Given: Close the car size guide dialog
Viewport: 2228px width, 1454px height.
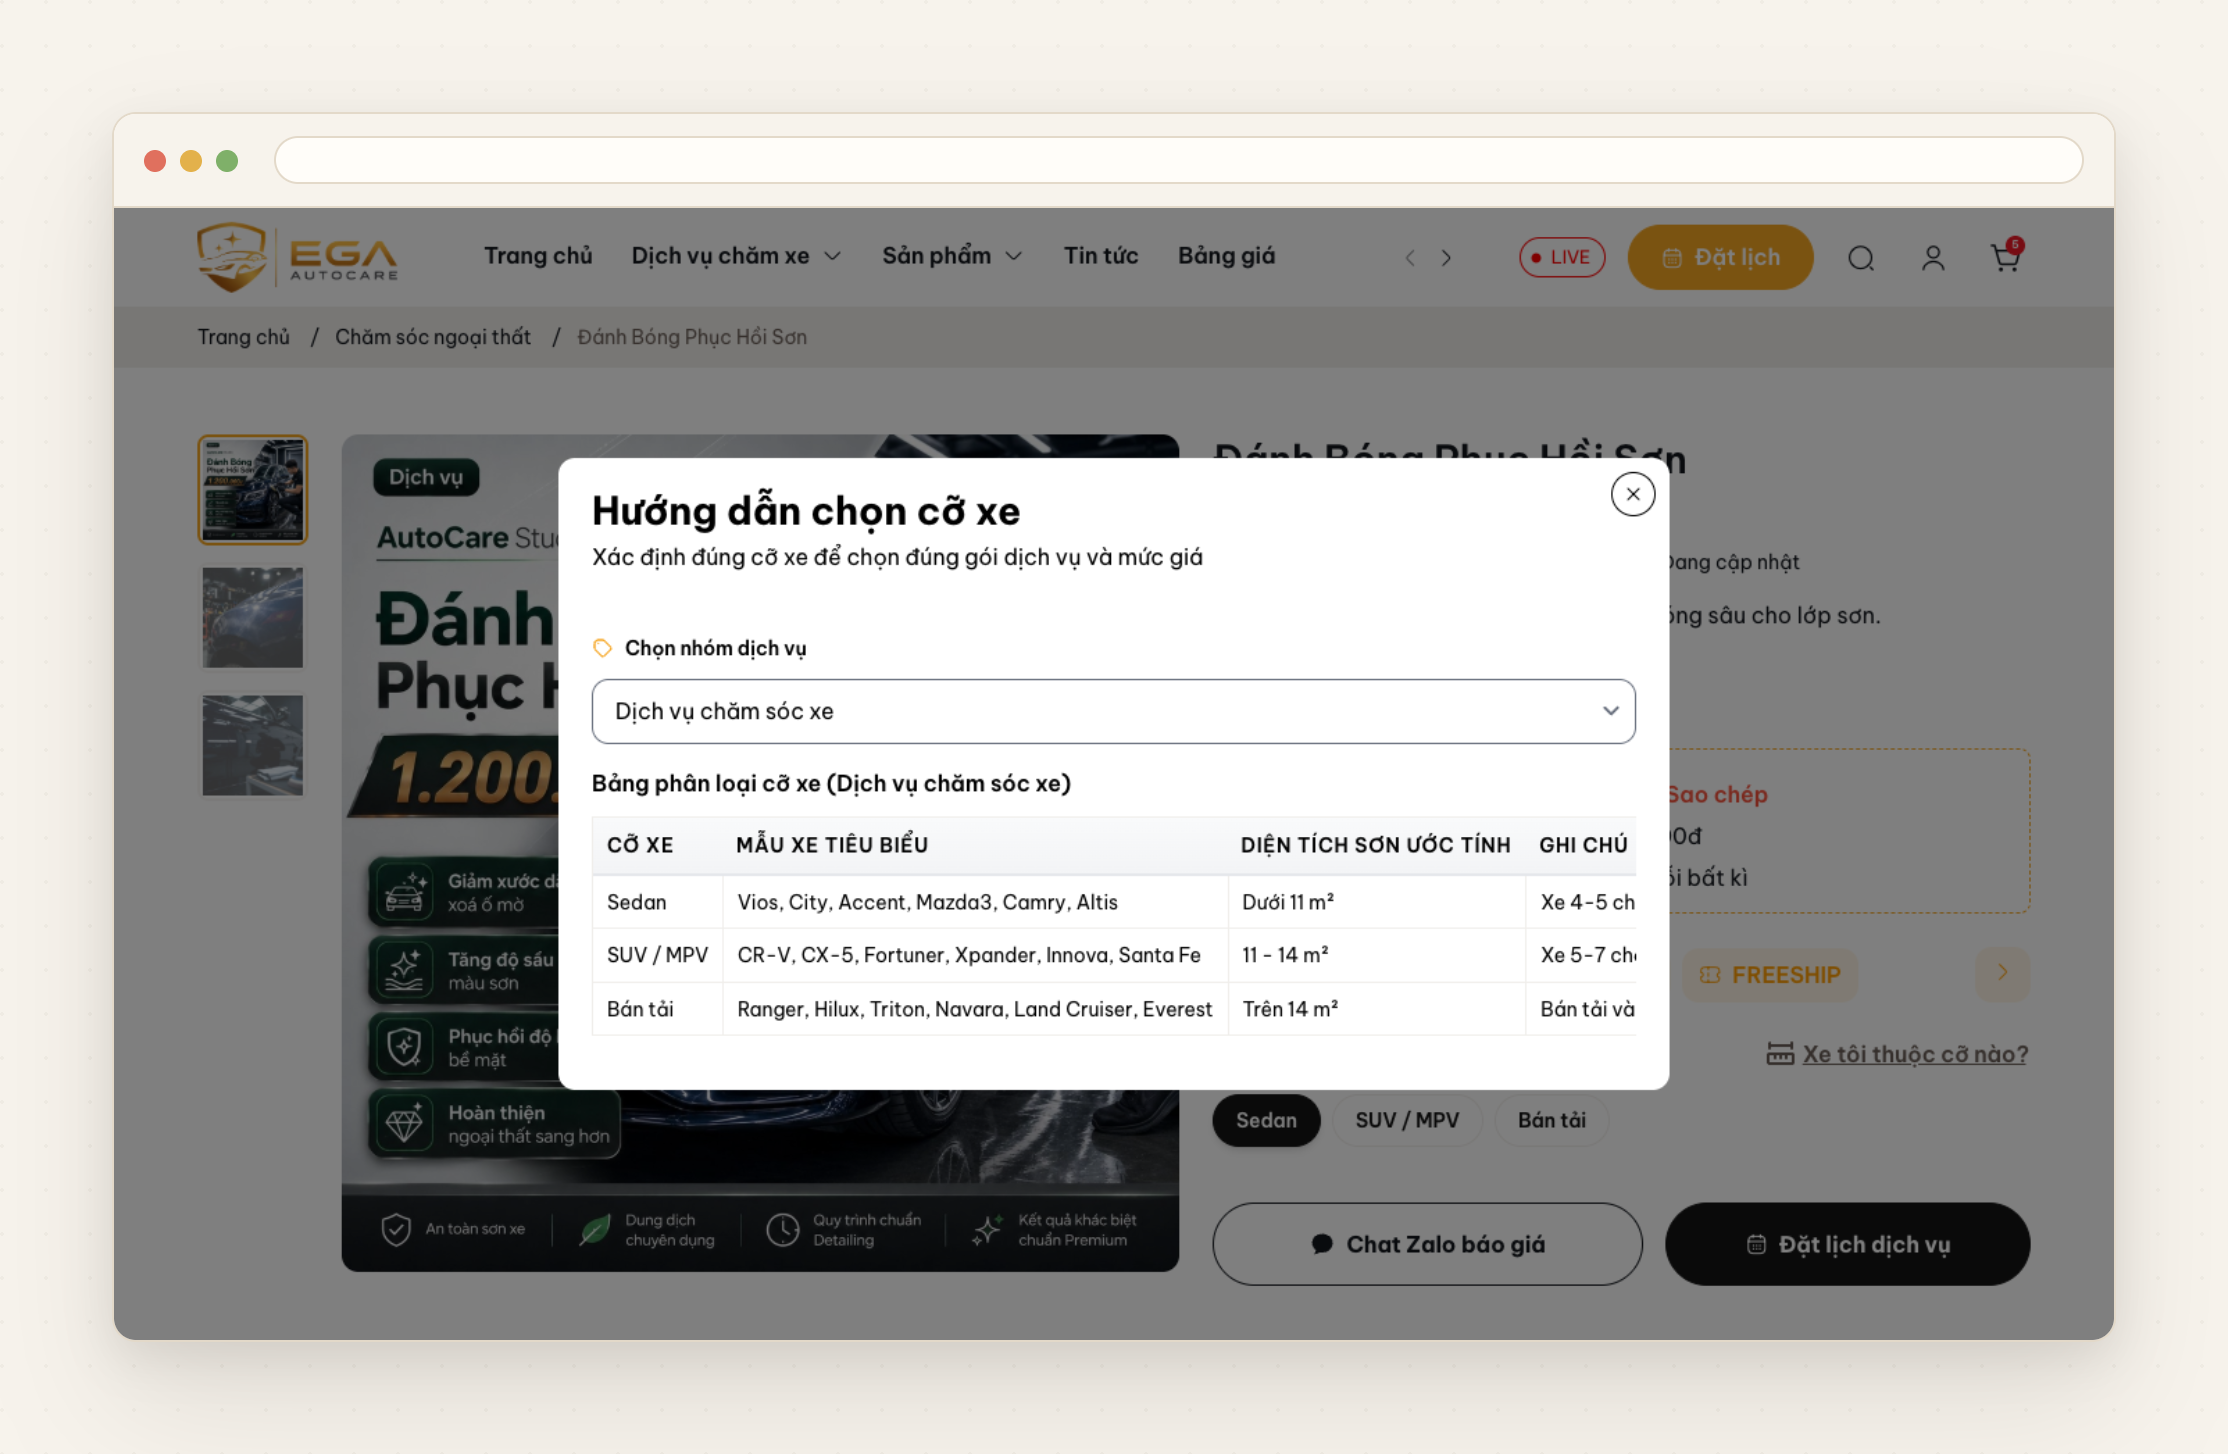Looking at the screenshot, I should pyautogui.click(x=1633, y=494).
